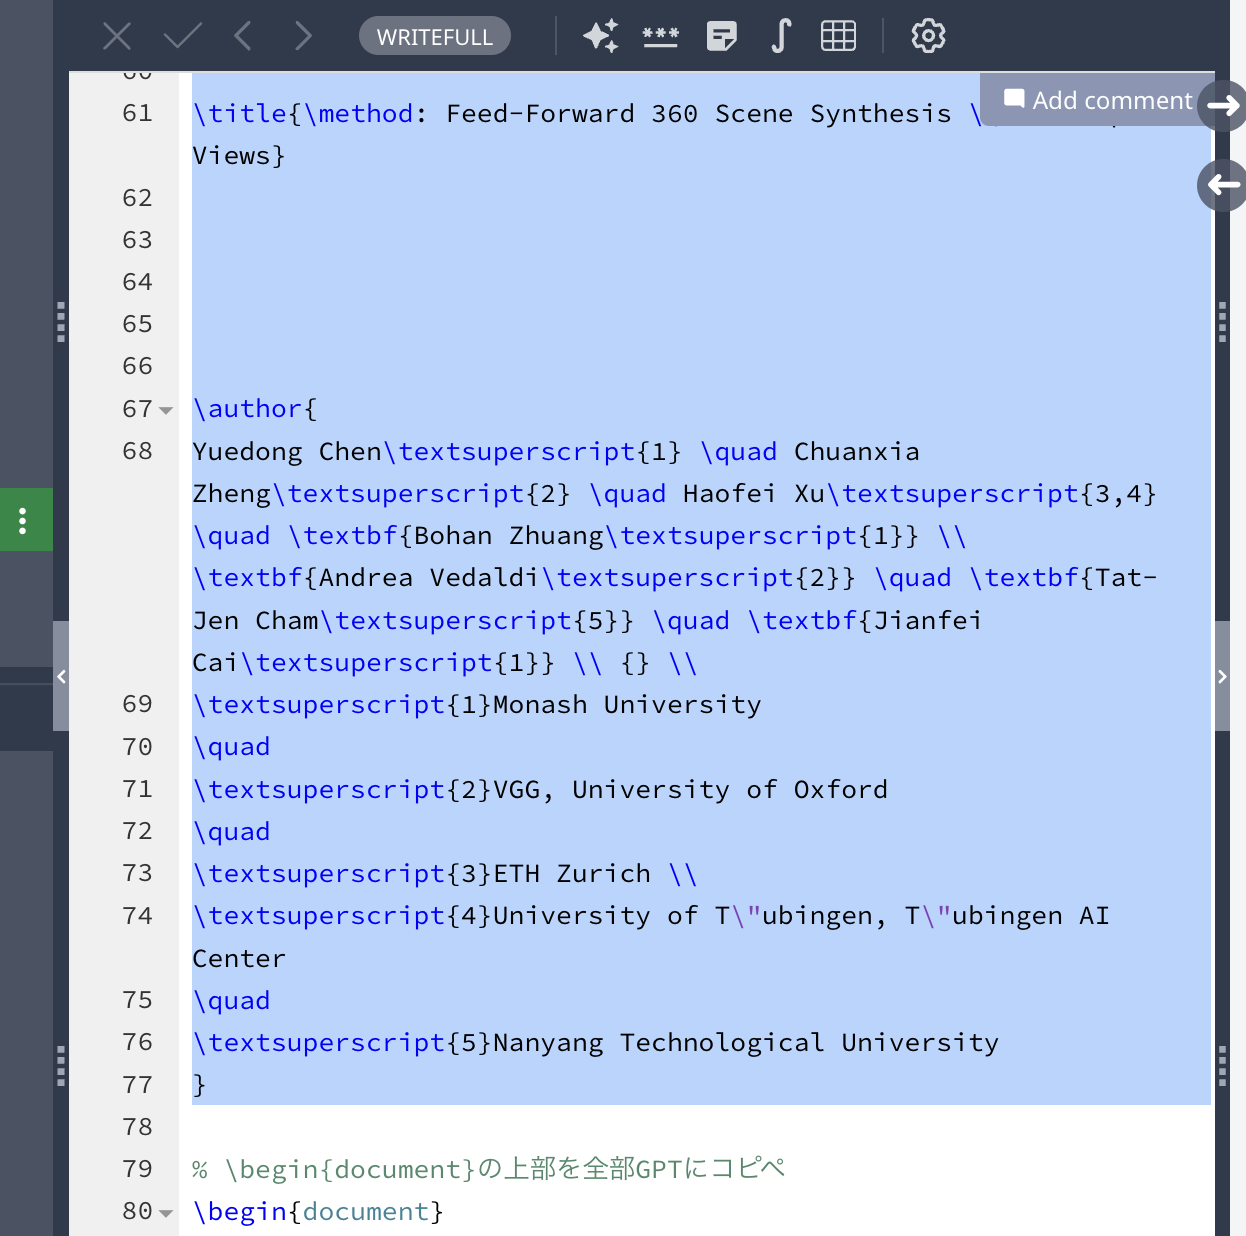Click line number 68 in gutter
Screen dimensions: 1246x1236
point(138,451)
